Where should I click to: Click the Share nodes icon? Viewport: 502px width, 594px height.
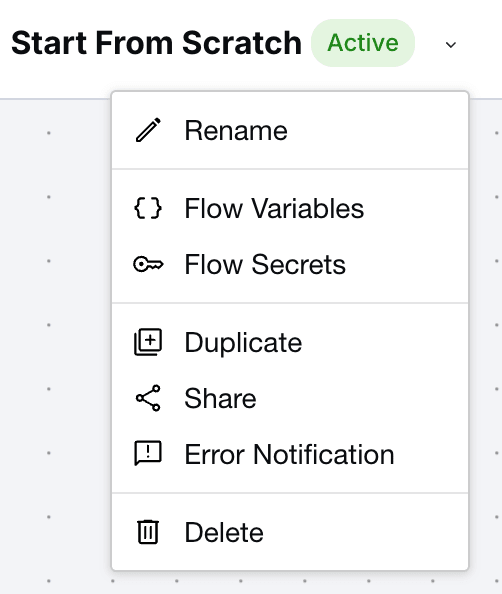(x=148, y=398)
